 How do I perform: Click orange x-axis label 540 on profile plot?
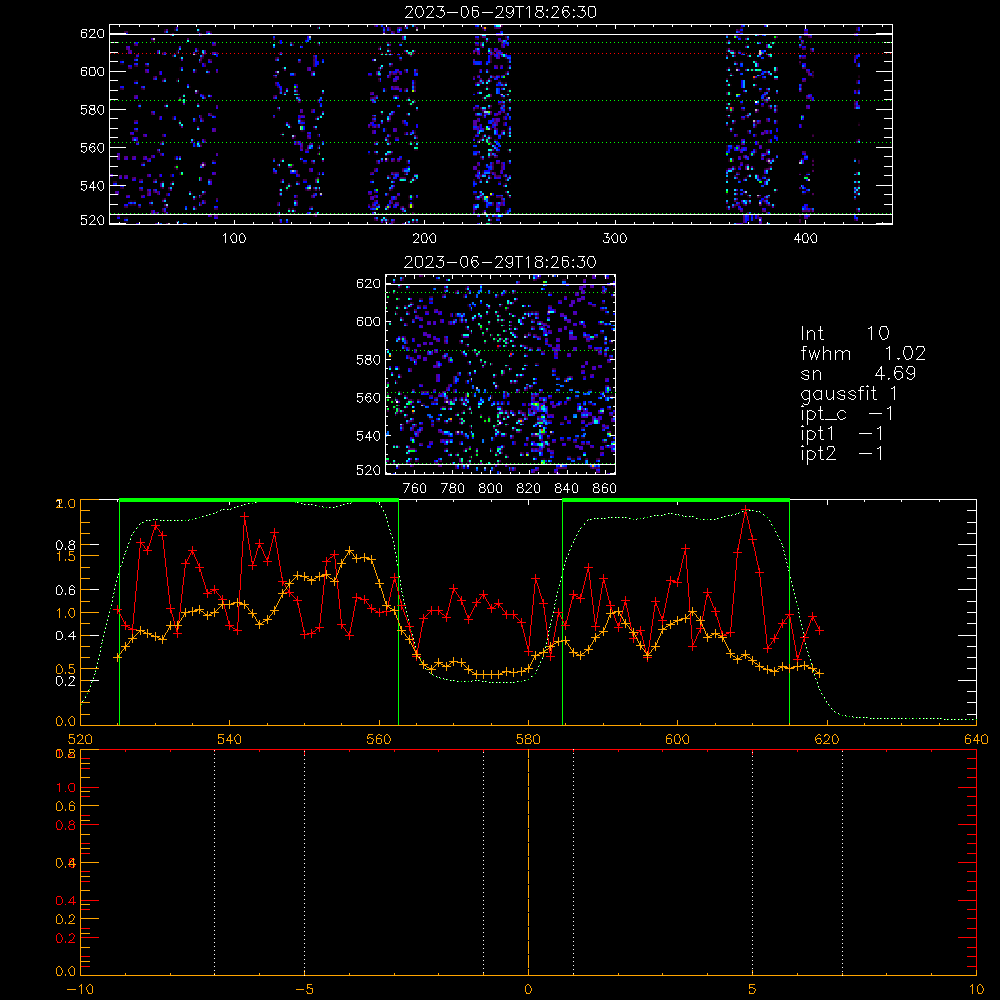point(230,740)
